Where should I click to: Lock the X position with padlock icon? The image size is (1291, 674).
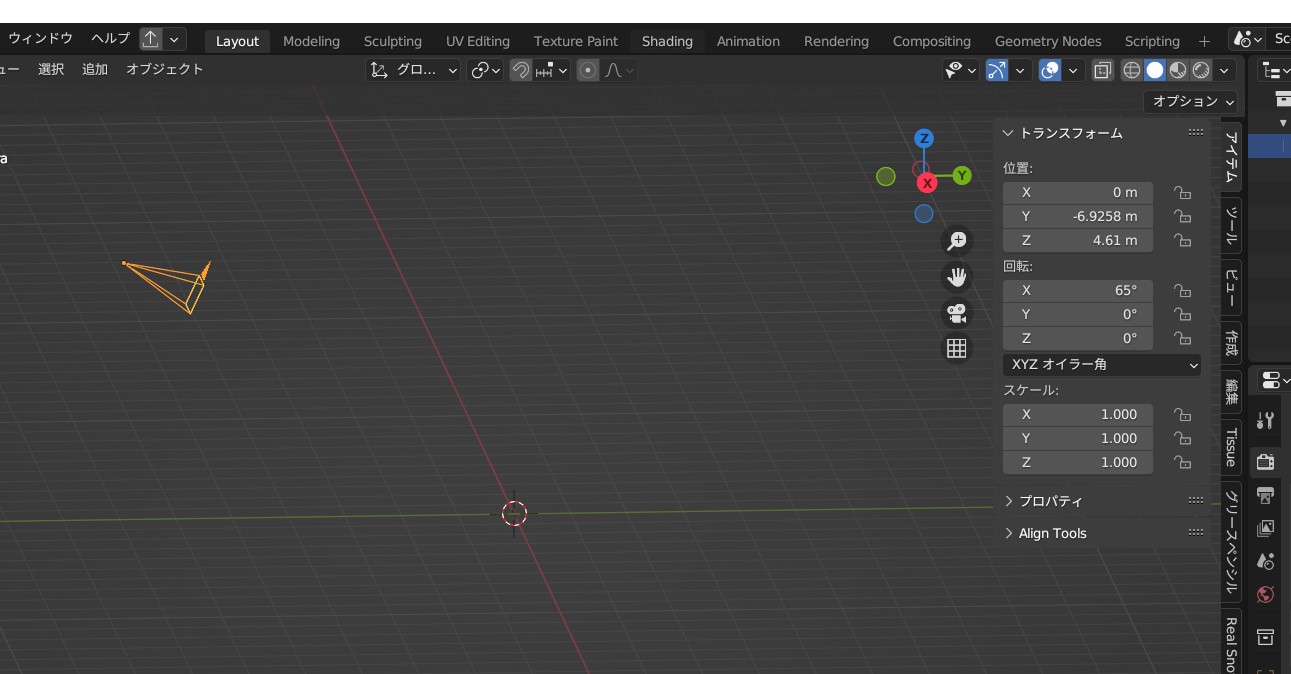pos(1182,192)
